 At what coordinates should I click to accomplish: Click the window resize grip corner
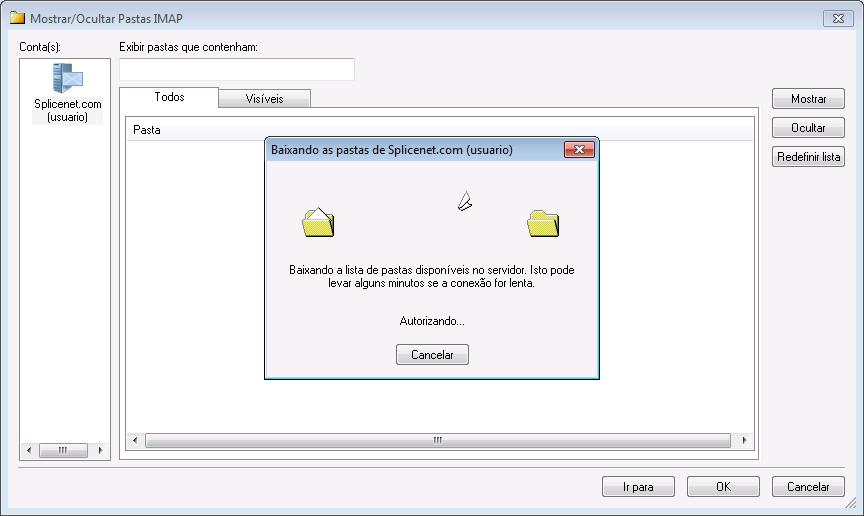point(851,502)
